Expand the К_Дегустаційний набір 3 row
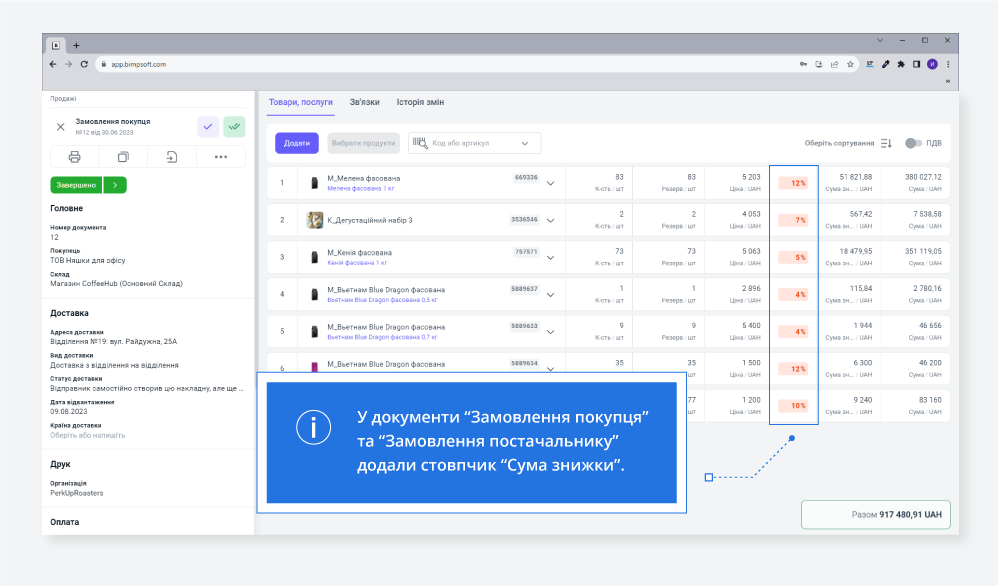The height and width of the screenshot is (586, 1000). click(550, 220)
